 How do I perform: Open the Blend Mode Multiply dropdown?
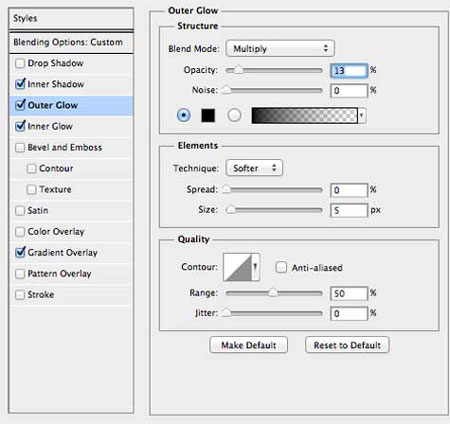(280, 49)
